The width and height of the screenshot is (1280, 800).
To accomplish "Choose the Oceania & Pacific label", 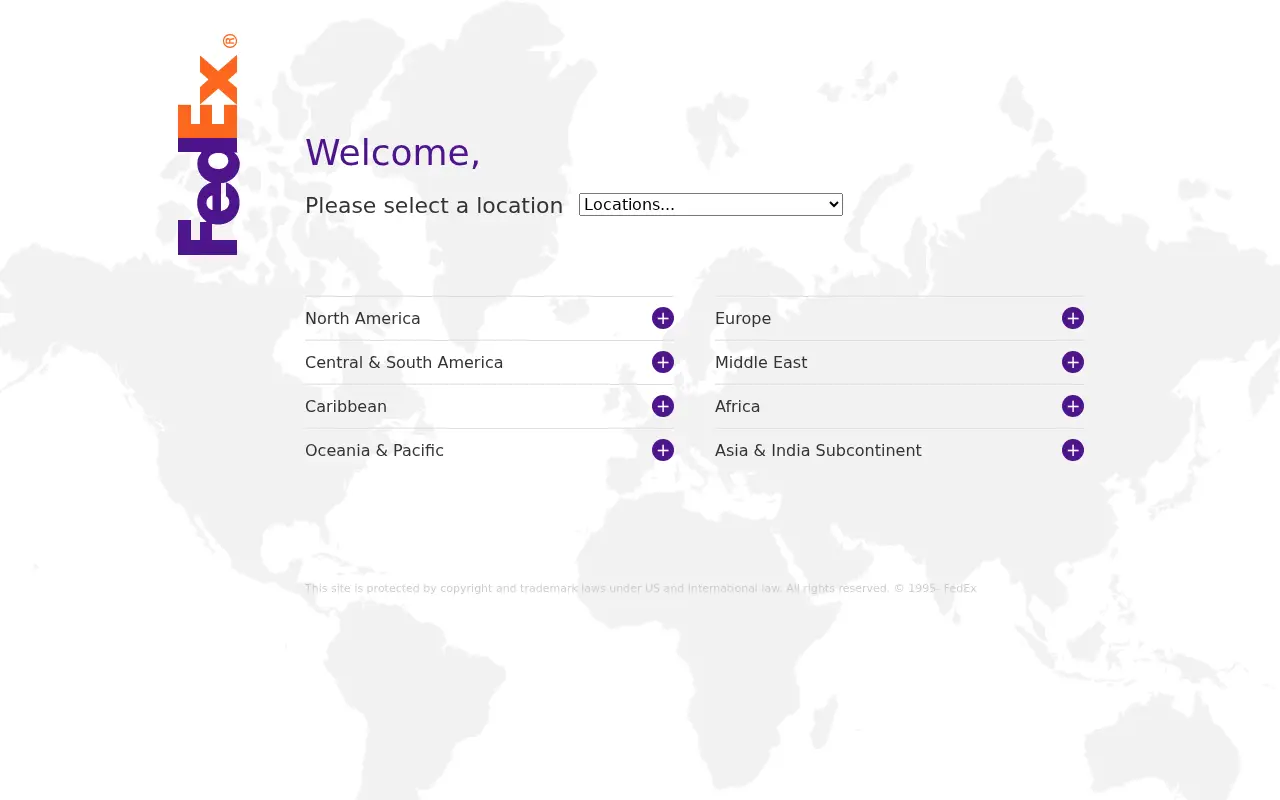I will [374, 450].
